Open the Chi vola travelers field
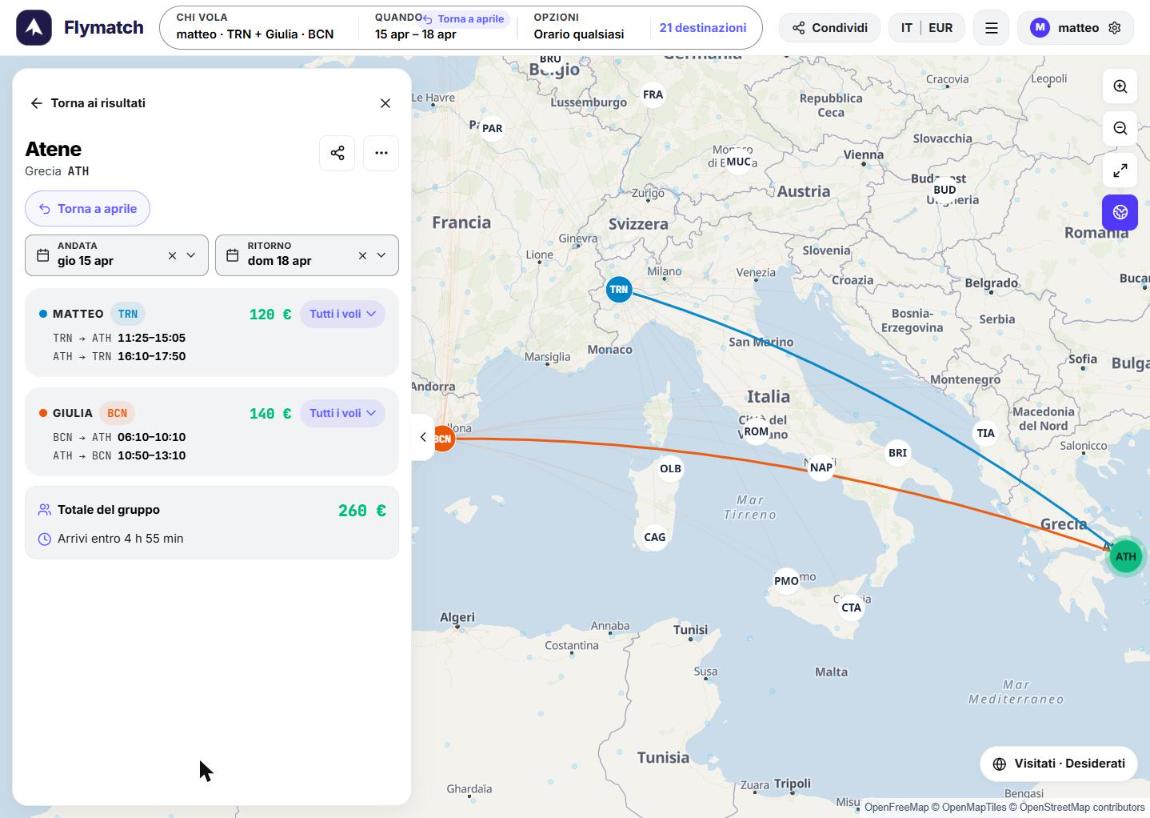 pos(255,27)
